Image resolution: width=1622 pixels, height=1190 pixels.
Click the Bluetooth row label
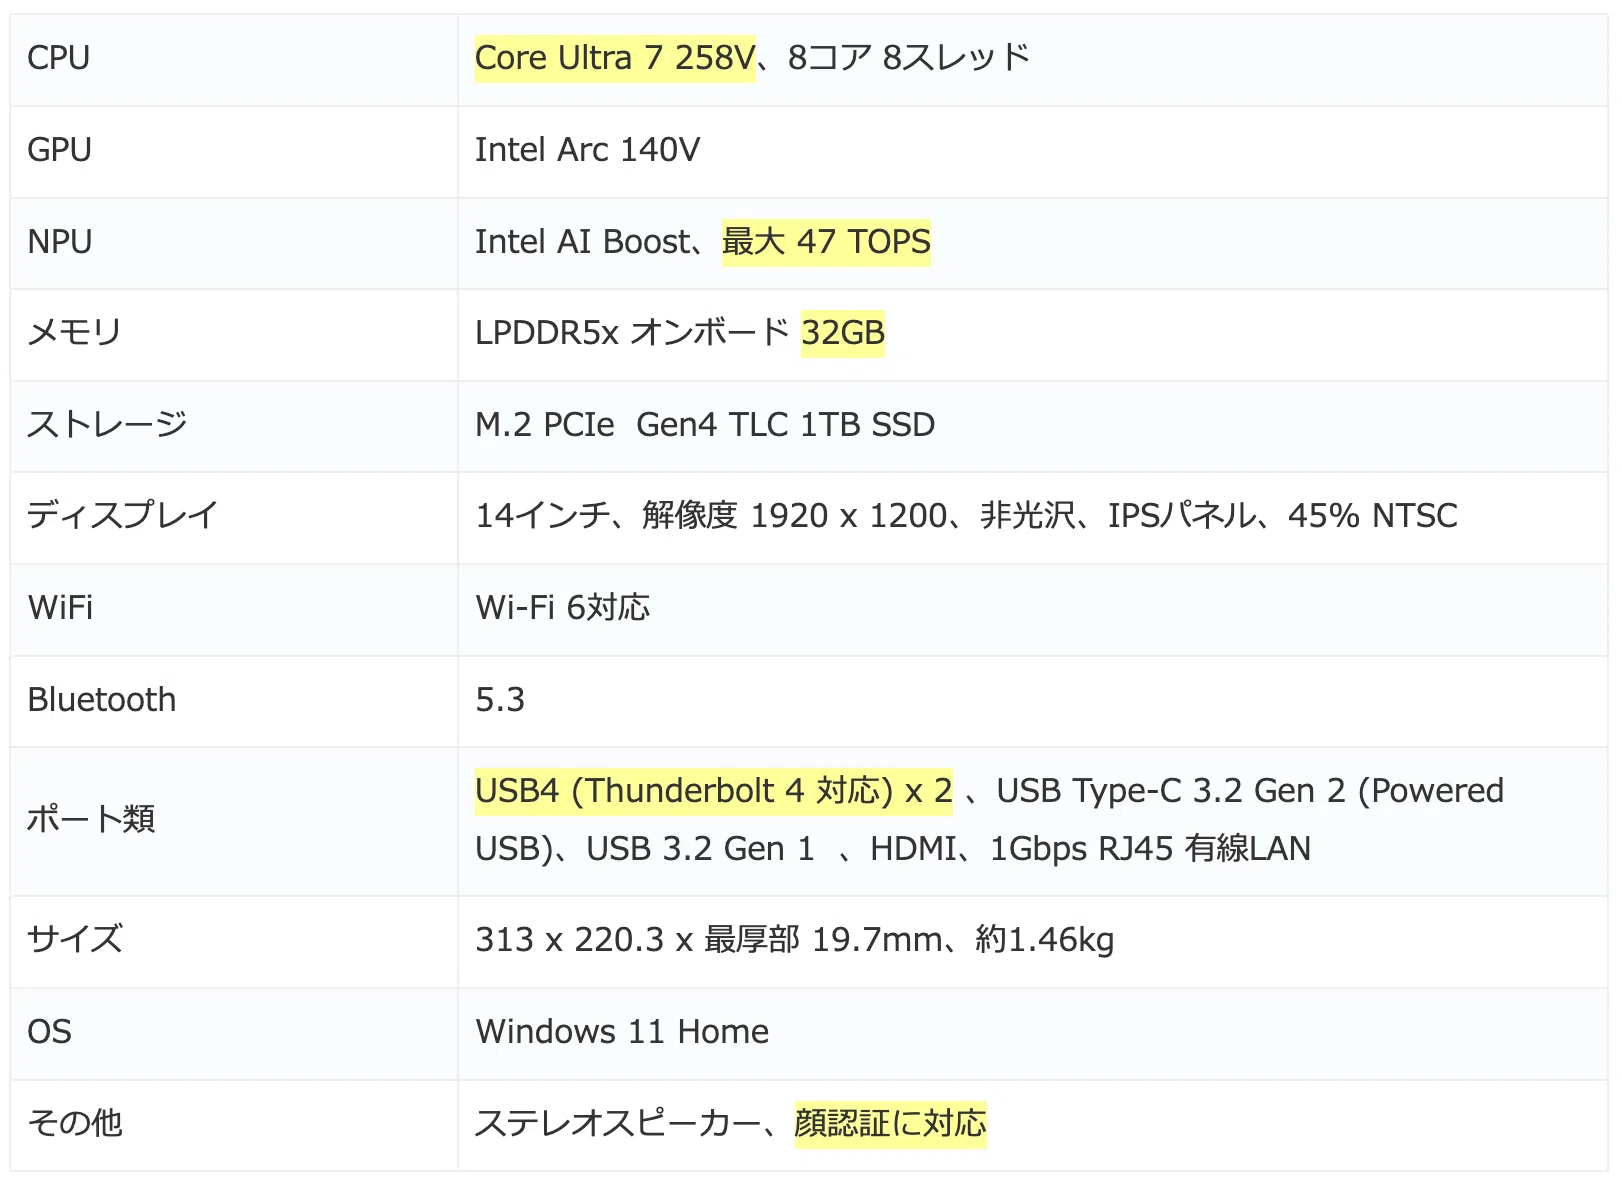point(101,700)
